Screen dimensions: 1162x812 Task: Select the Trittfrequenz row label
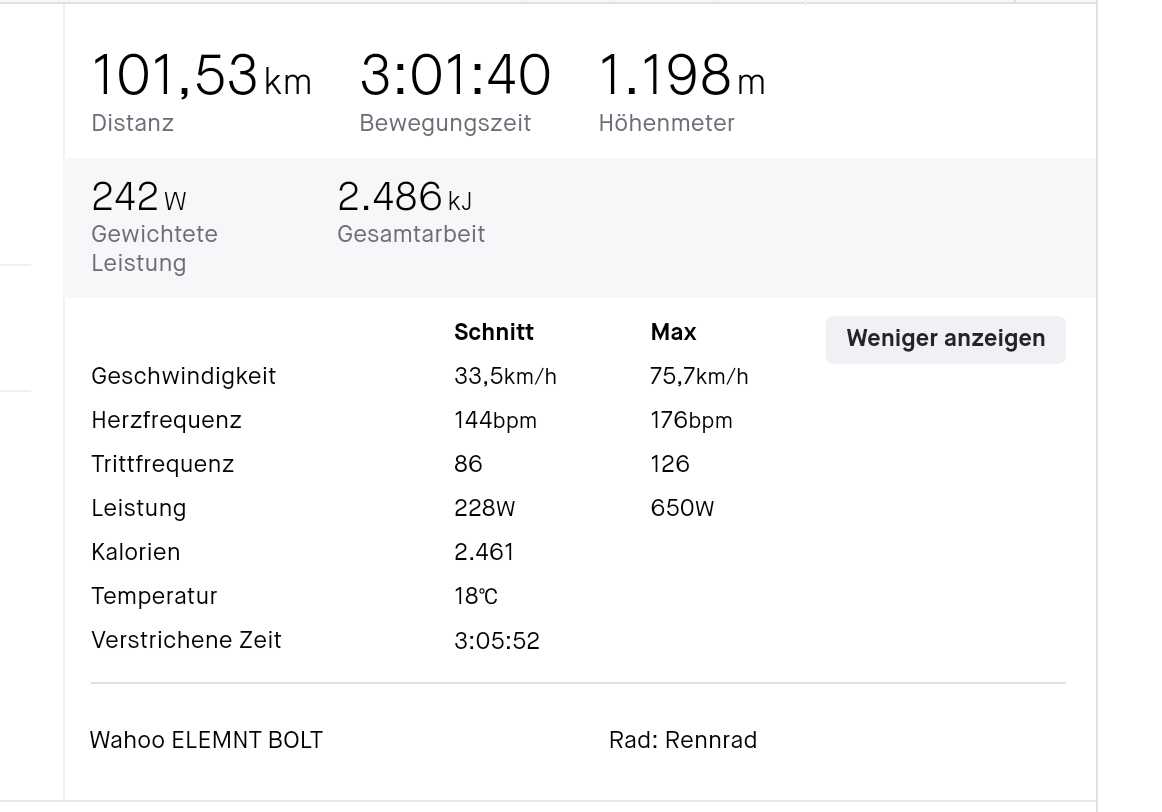click(162, 465)
